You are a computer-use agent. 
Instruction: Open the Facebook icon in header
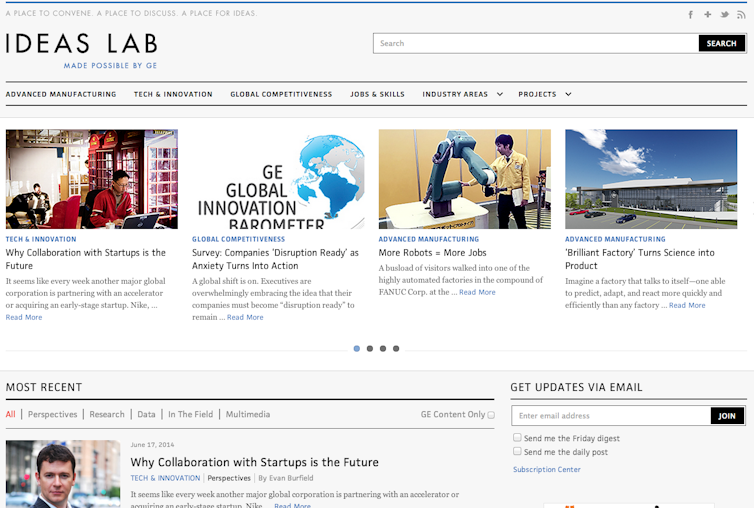(691, 14)
